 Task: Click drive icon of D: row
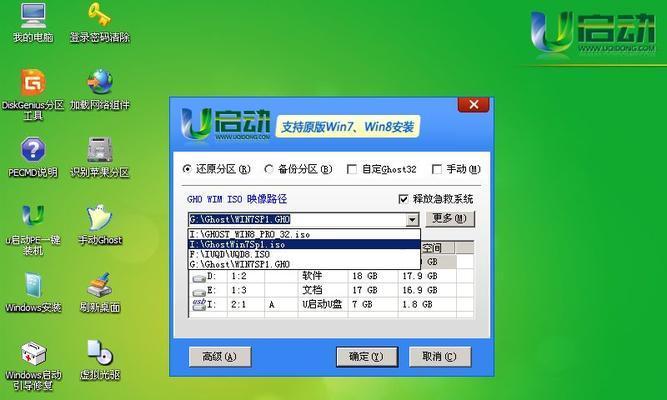[x=199, y=278]
